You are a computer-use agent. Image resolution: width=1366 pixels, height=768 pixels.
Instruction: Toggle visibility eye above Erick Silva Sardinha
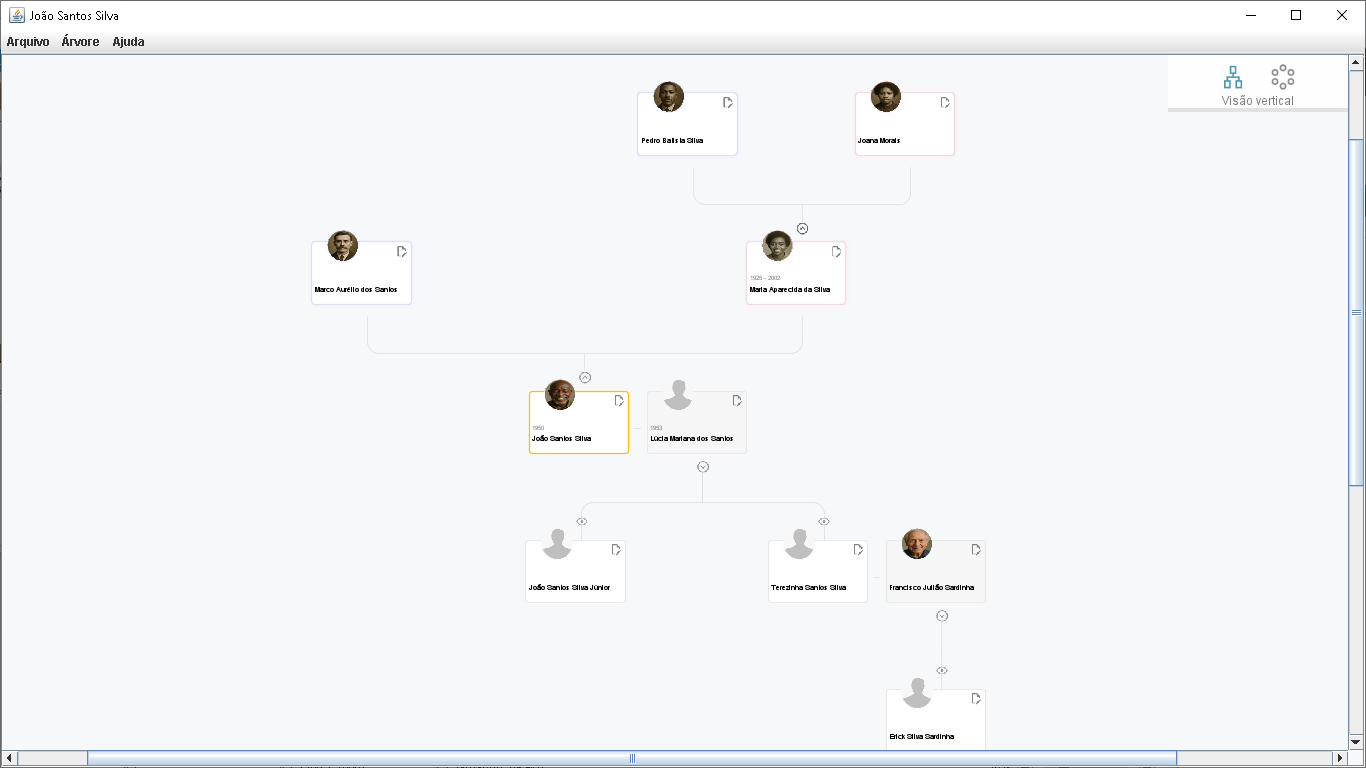(x=941, y=671)
